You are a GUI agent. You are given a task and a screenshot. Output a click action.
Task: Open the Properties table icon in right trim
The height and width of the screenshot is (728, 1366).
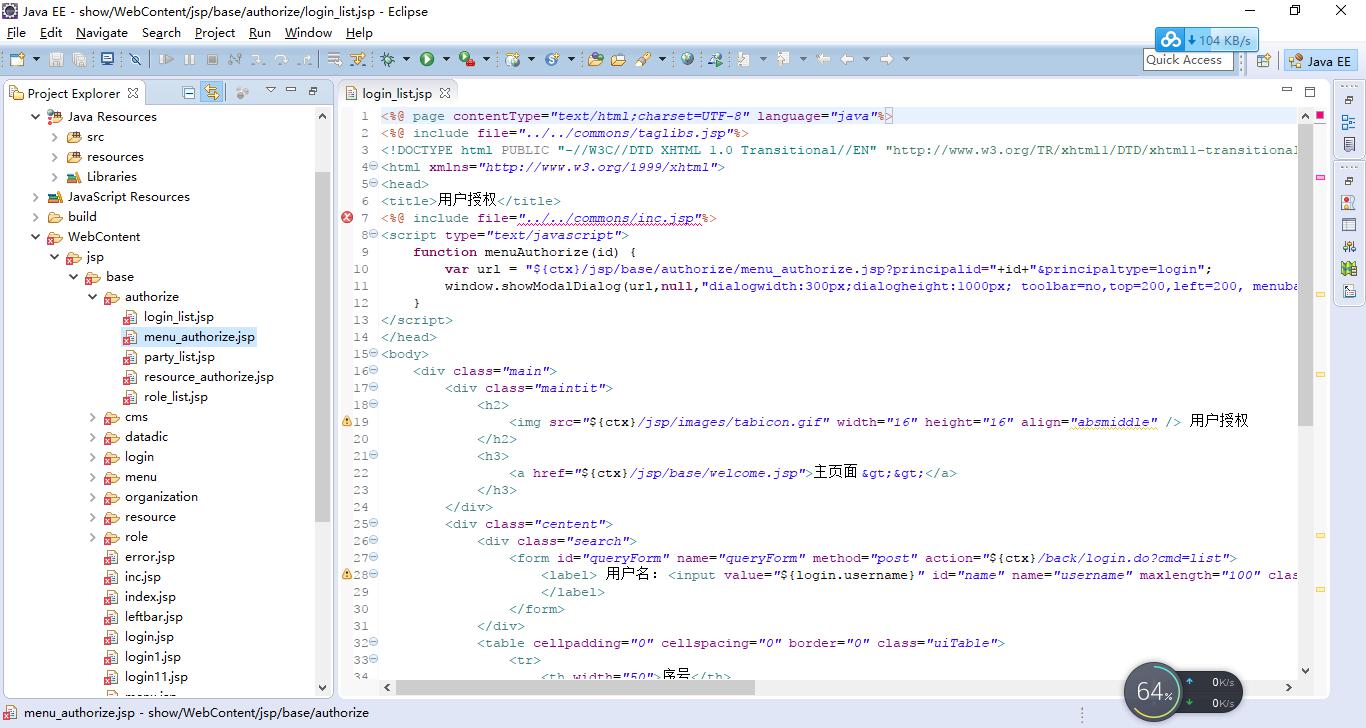point(1349,225)
